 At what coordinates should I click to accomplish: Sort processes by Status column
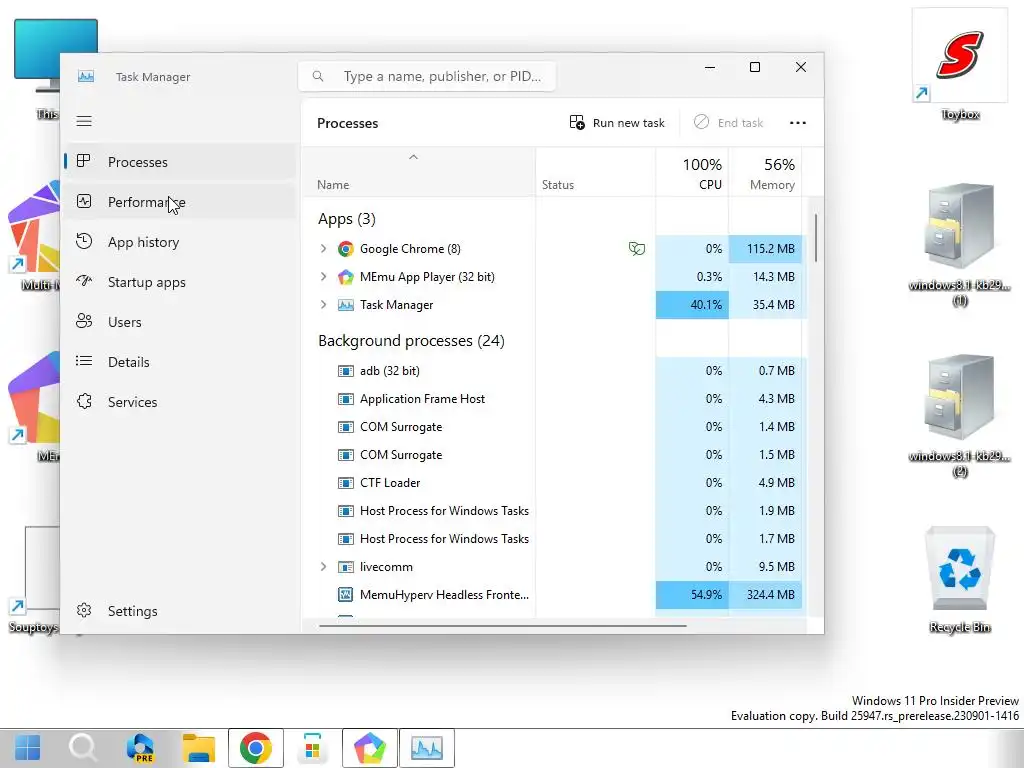(x=596, y=172)
